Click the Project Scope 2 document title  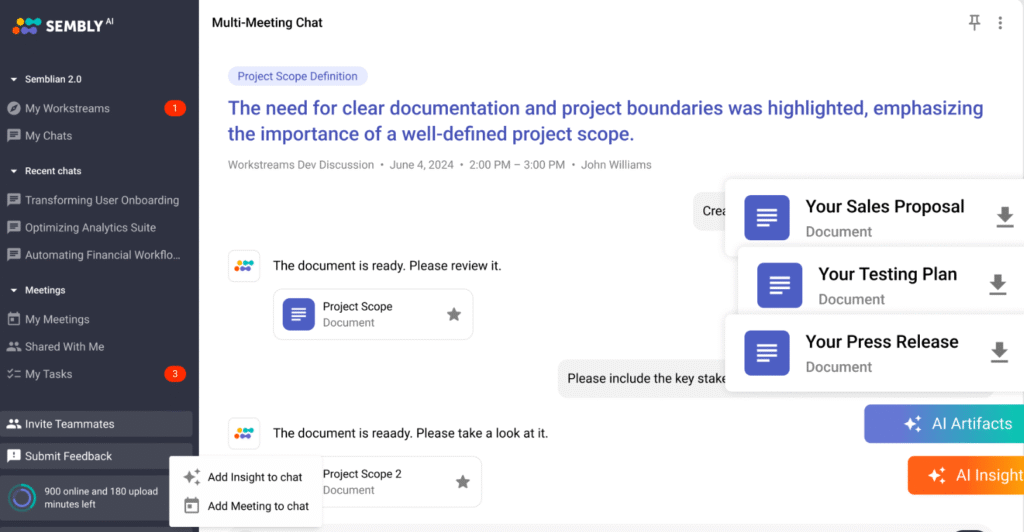tap(362, 474)
